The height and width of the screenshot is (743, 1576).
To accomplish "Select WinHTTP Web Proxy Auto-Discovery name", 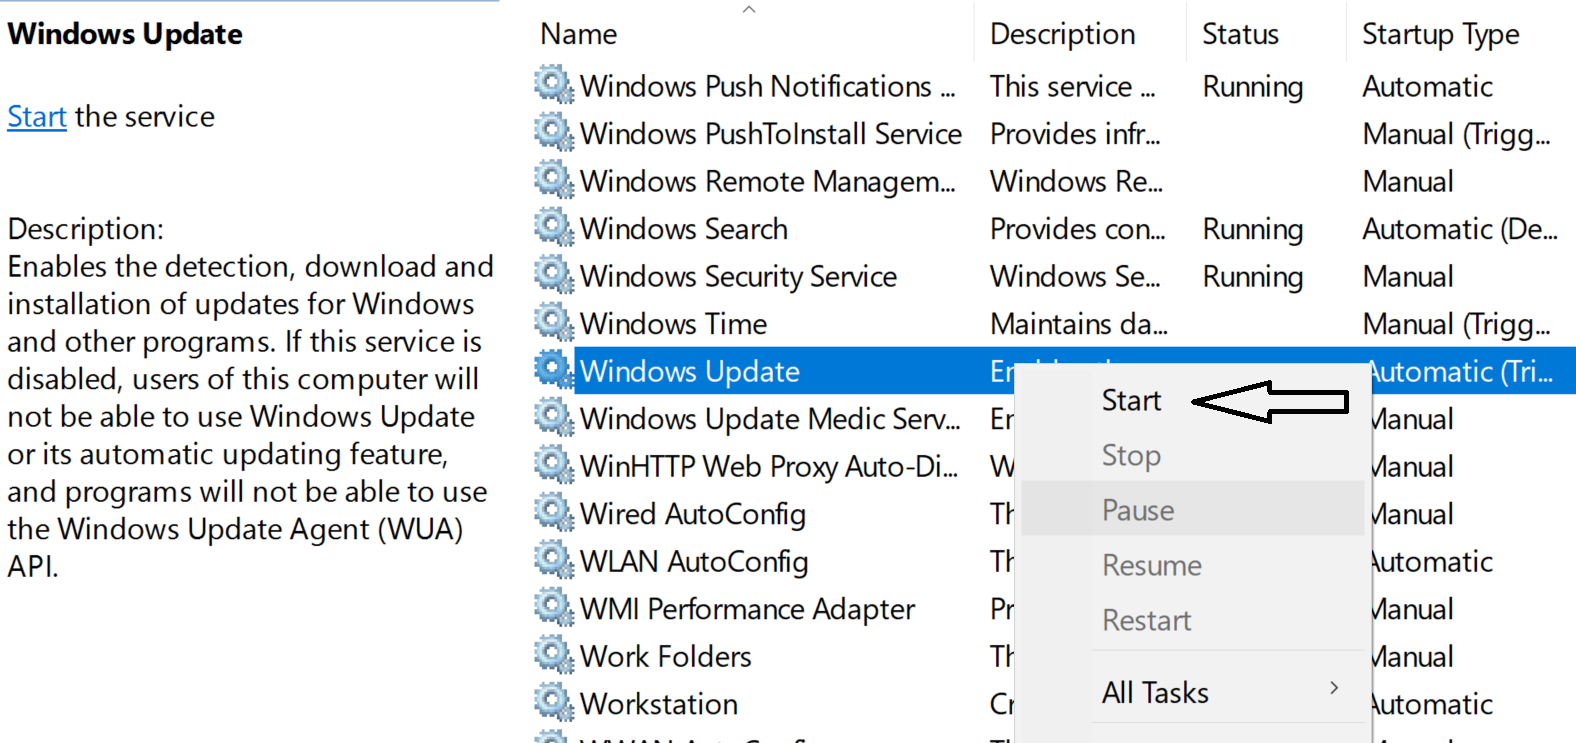I will (x=769, y=467).
